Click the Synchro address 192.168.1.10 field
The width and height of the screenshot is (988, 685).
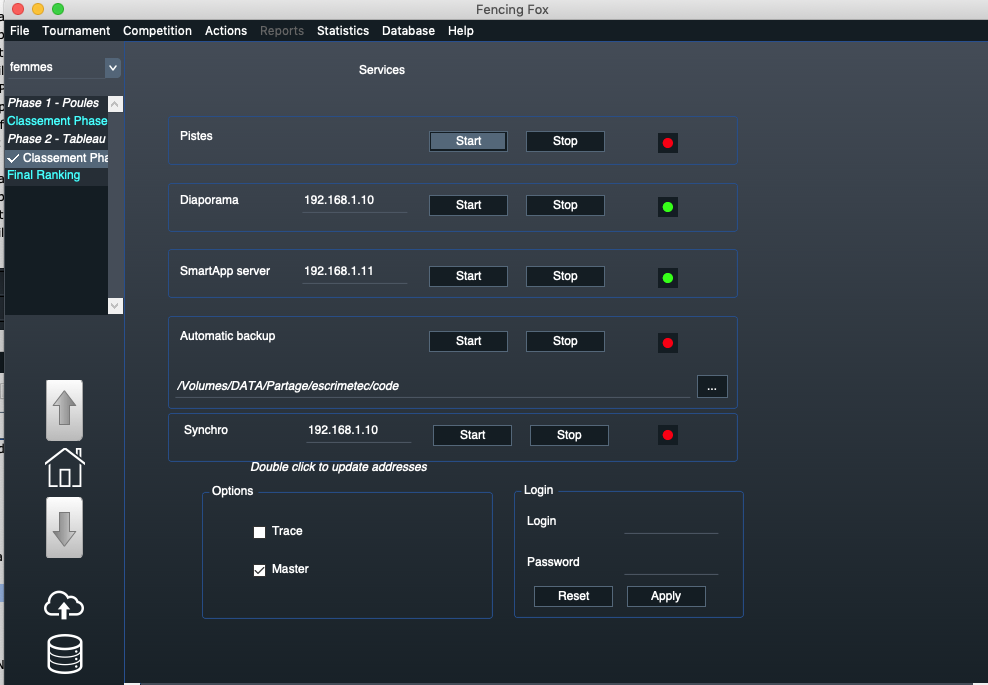coord(358,430)
